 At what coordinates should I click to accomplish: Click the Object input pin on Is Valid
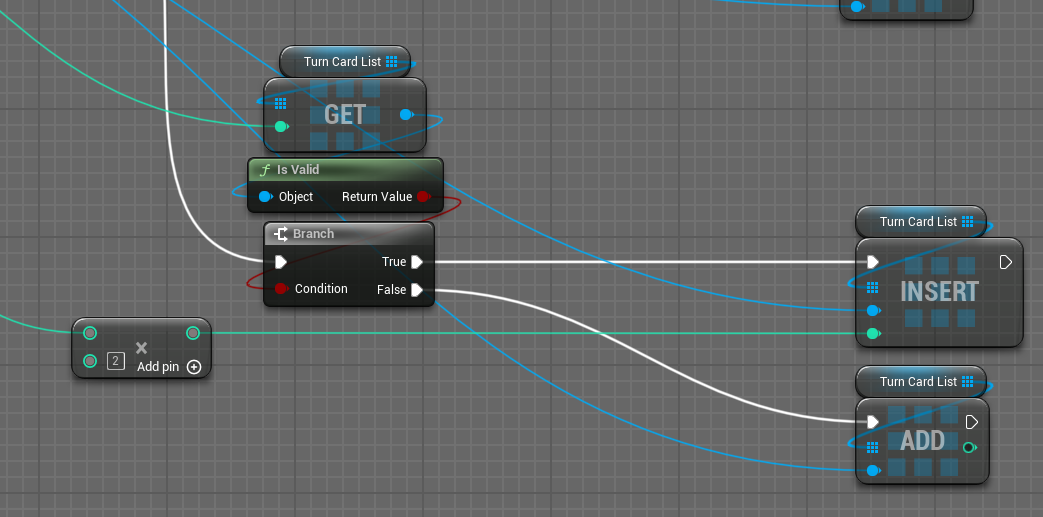point(265,197)
